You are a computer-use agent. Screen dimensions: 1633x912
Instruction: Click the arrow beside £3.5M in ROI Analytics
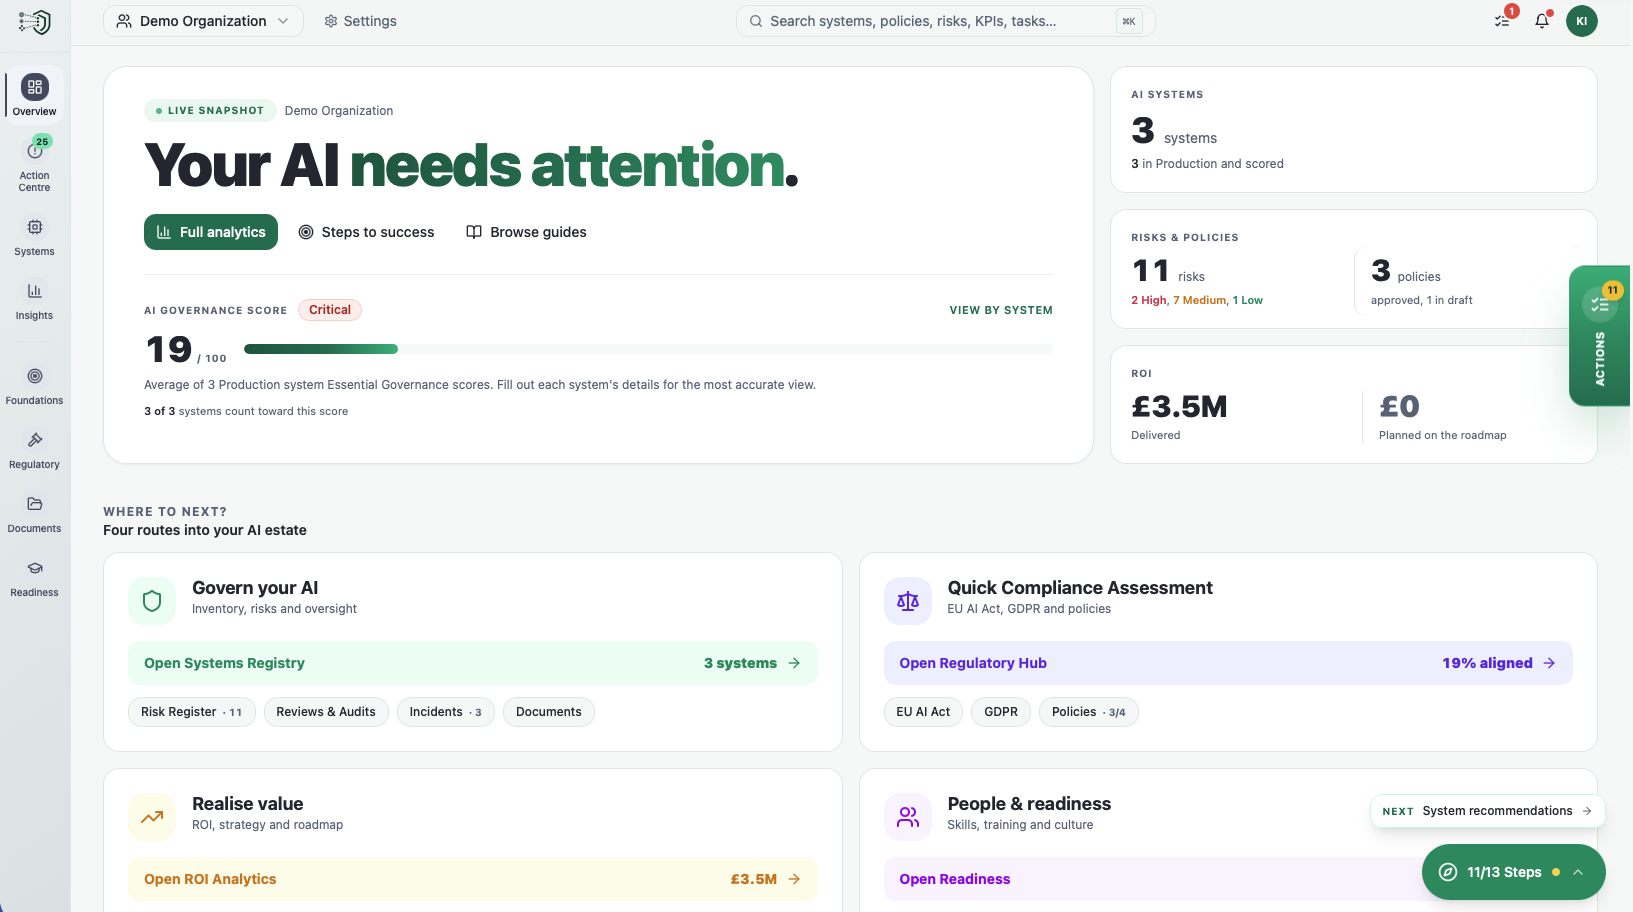pyautogui.click(x=794, y=879)
